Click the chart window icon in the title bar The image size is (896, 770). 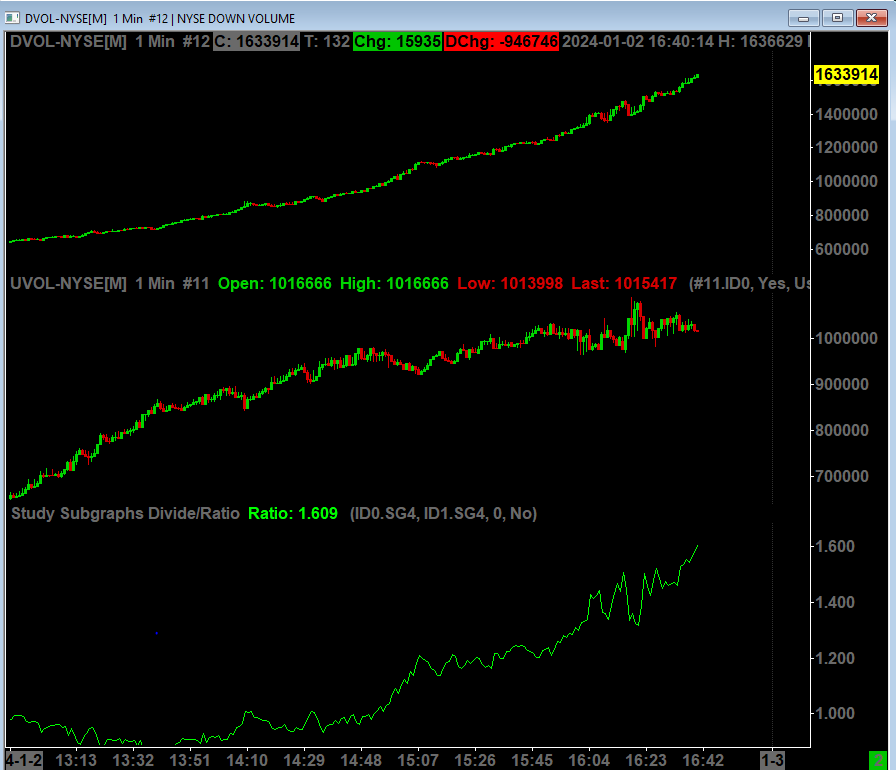[12, 18]
